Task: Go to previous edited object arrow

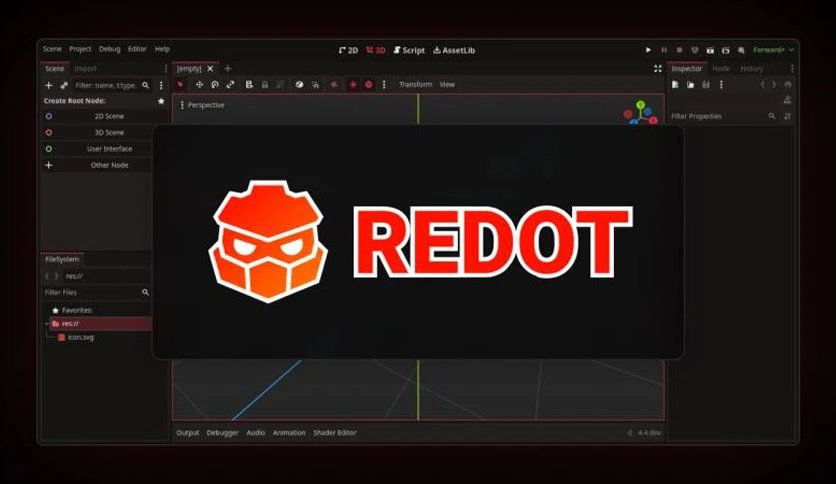Action: click(762, 85)
